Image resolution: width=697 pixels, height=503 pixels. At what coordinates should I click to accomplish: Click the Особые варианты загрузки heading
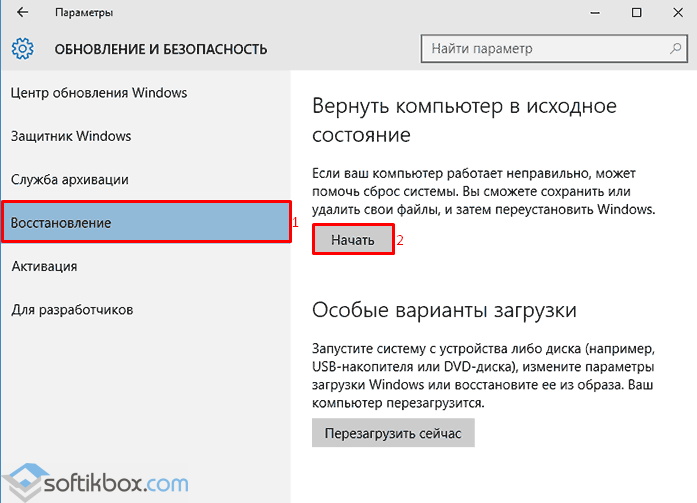pyautogui.click(x=445, y=310)
